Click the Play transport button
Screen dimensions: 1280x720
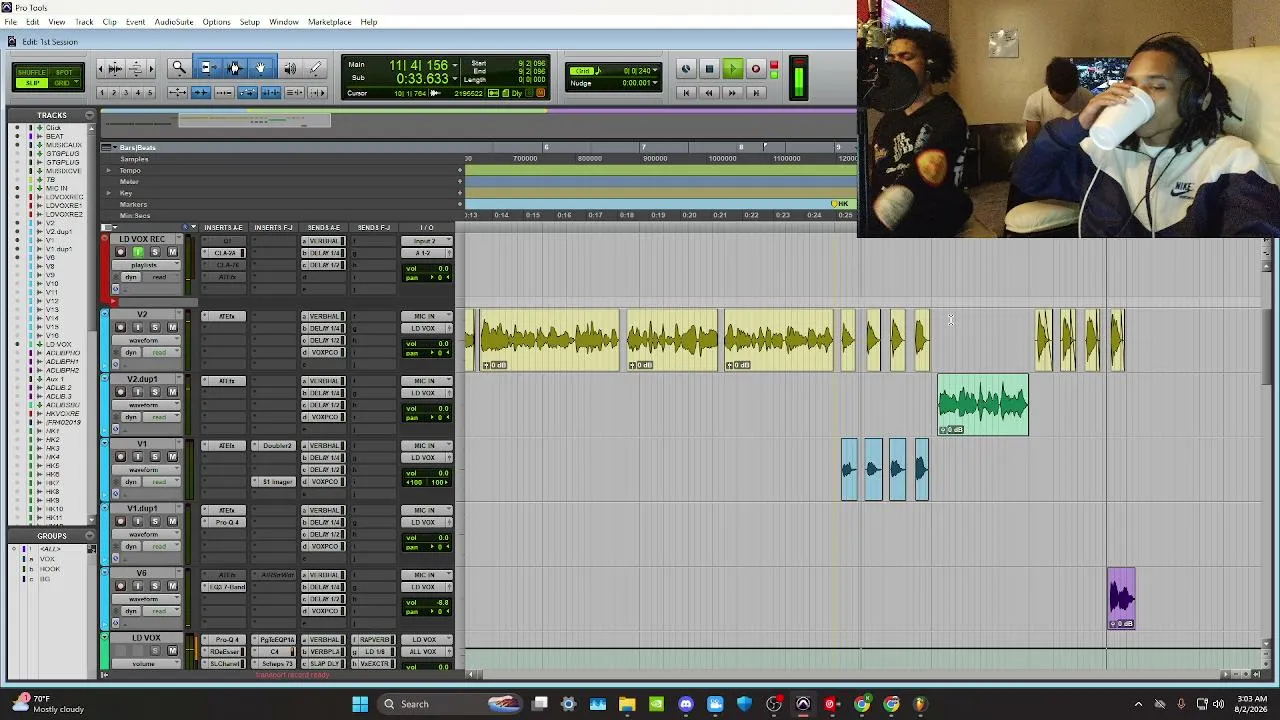[x=732, y=69]
